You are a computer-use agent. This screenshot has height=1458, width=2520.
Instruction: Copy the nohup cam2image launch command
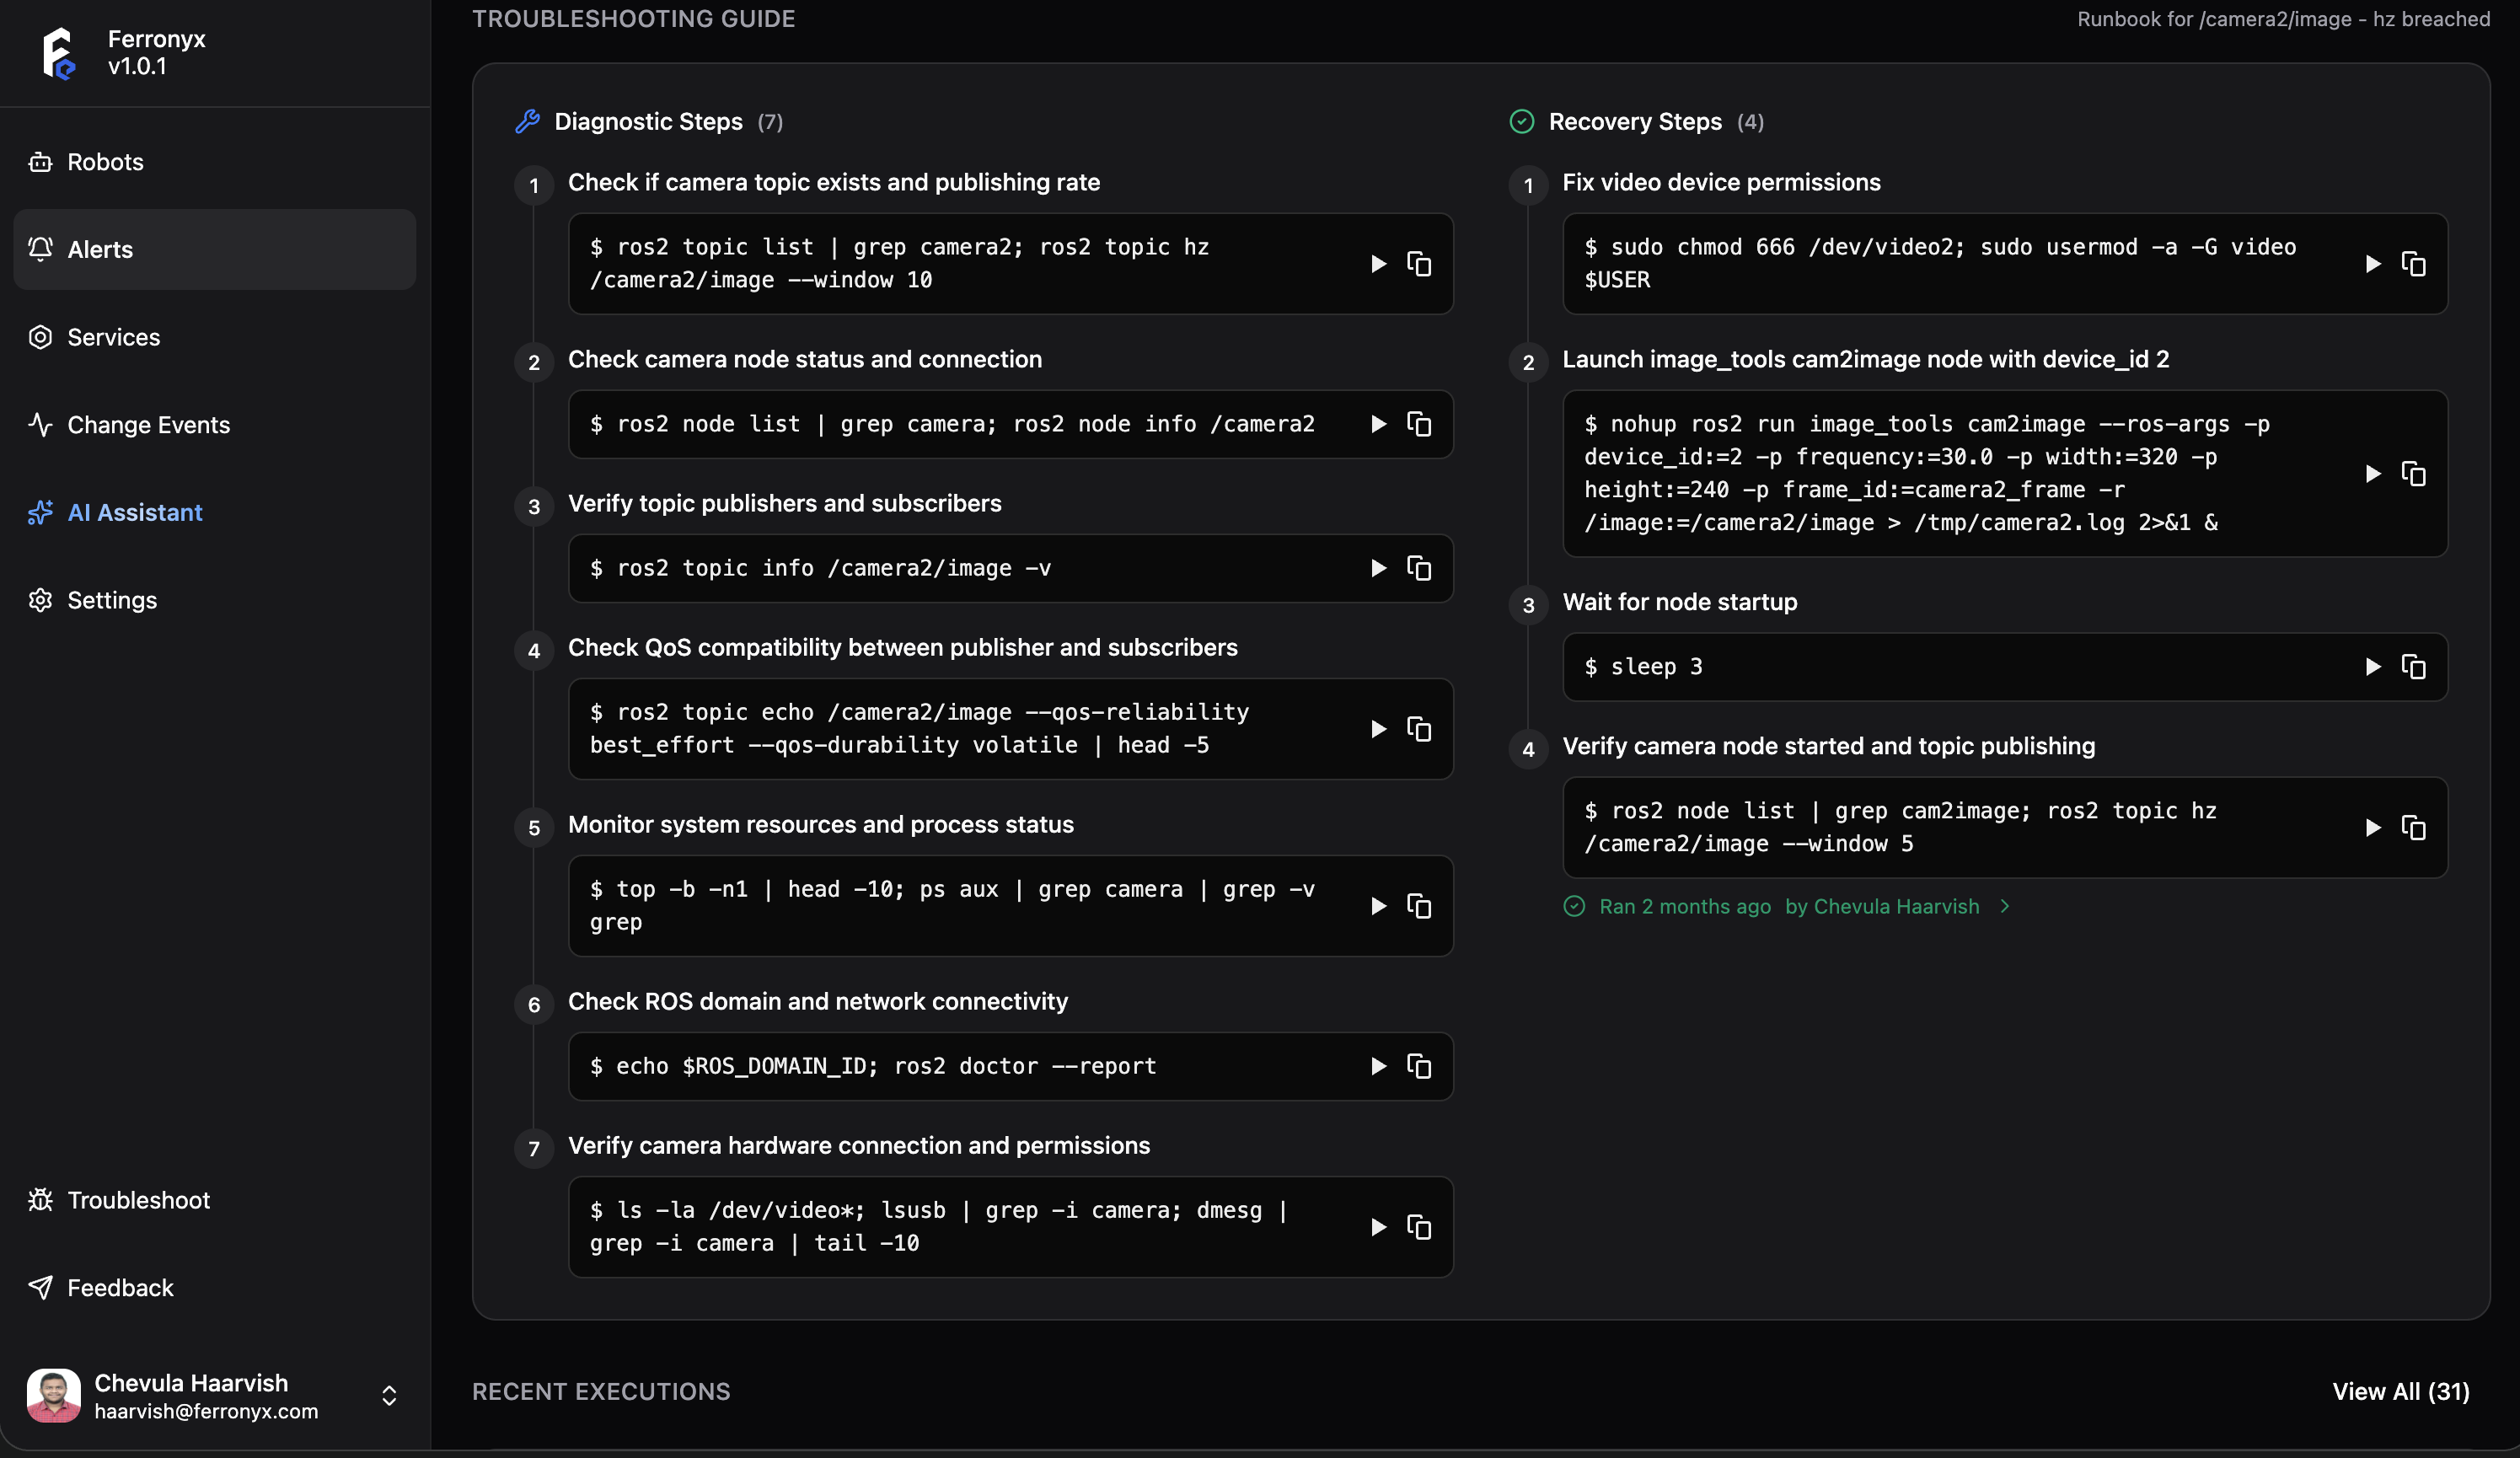(2413, 474)
